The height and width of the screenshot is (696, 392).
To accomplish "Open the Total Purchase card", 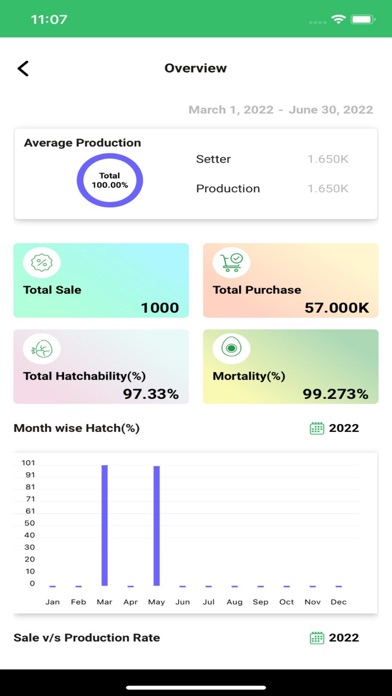I will 291,280.
